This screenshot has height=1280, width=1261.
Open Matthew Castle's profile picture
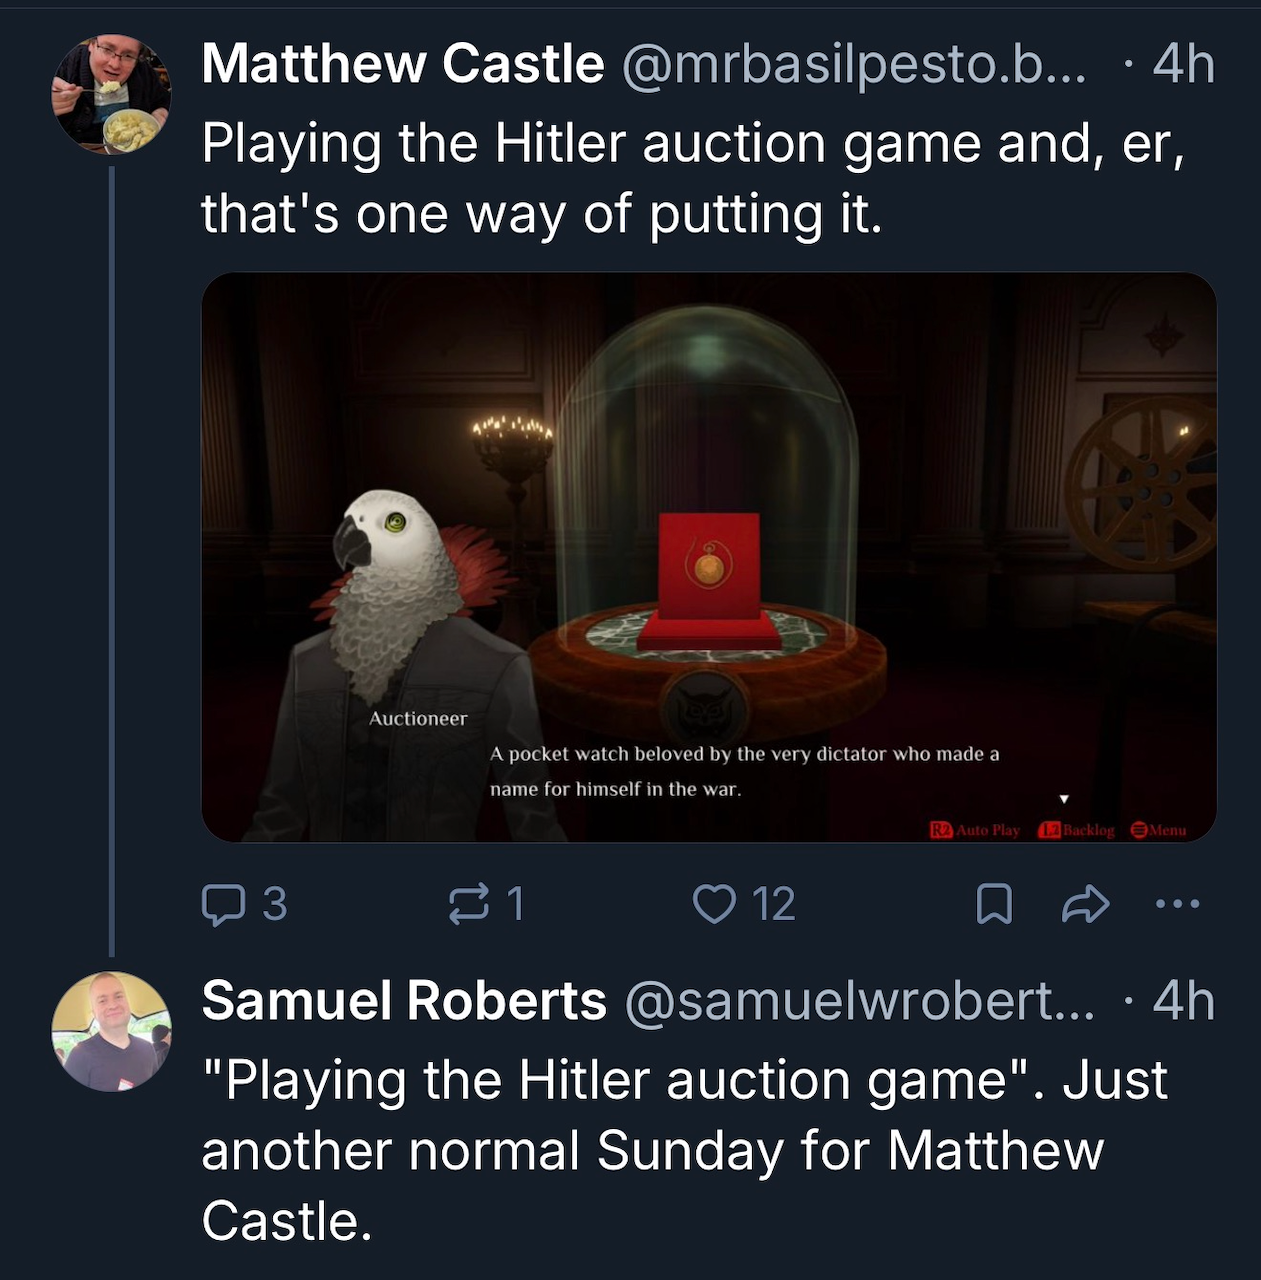click(x=112, y=94)
